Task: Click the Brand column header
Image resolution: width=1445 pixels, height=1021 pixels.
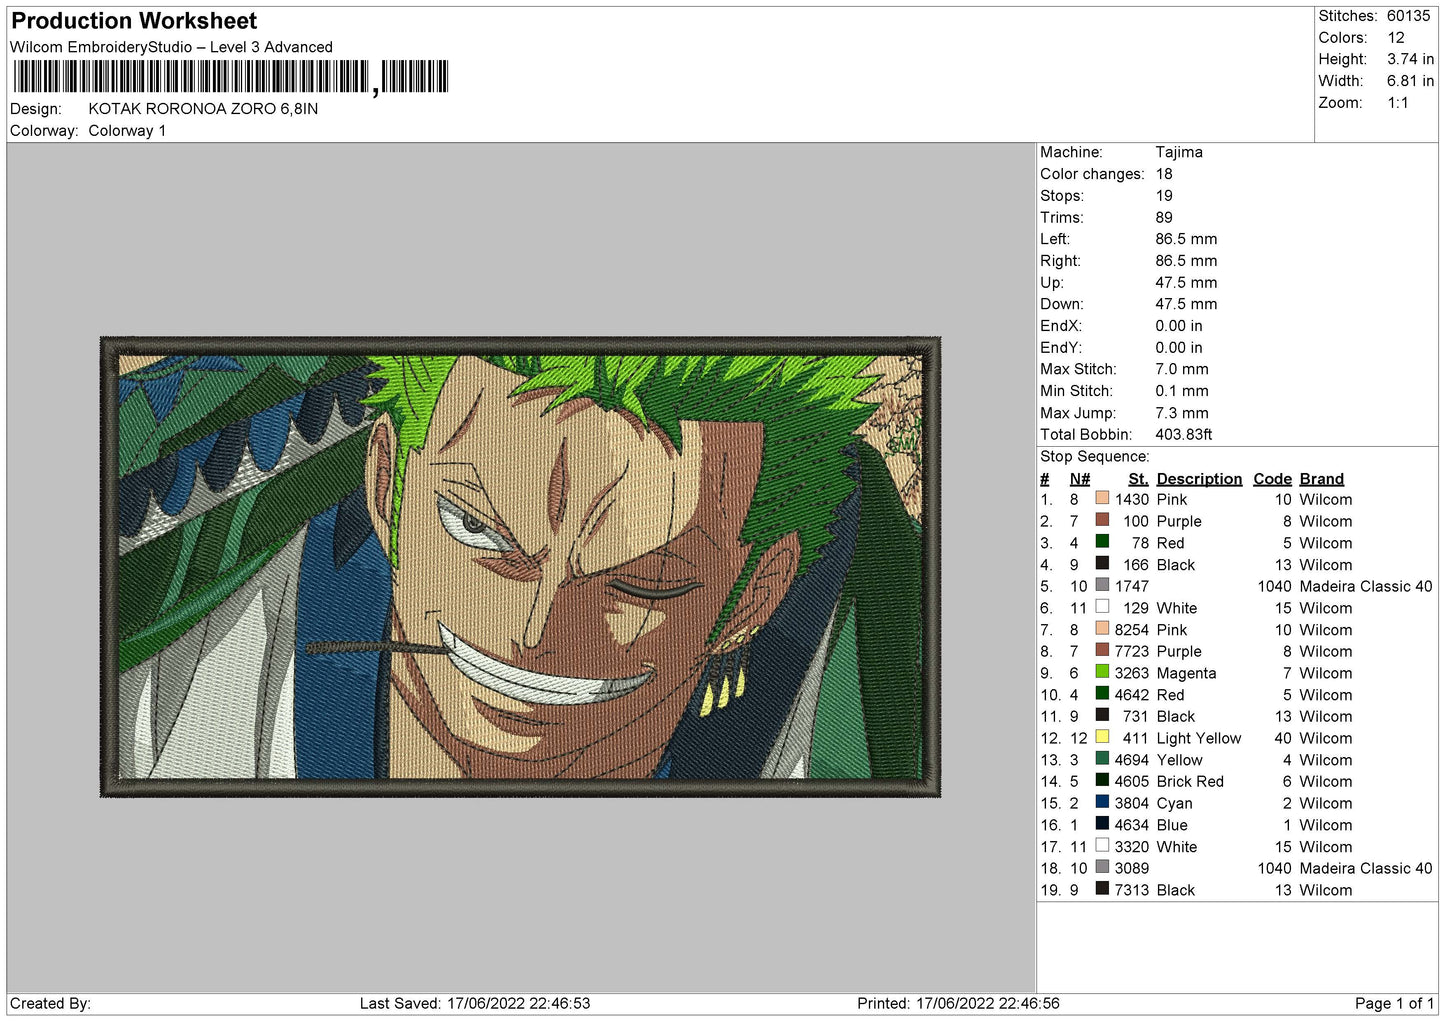Action: click(1321, 479)
